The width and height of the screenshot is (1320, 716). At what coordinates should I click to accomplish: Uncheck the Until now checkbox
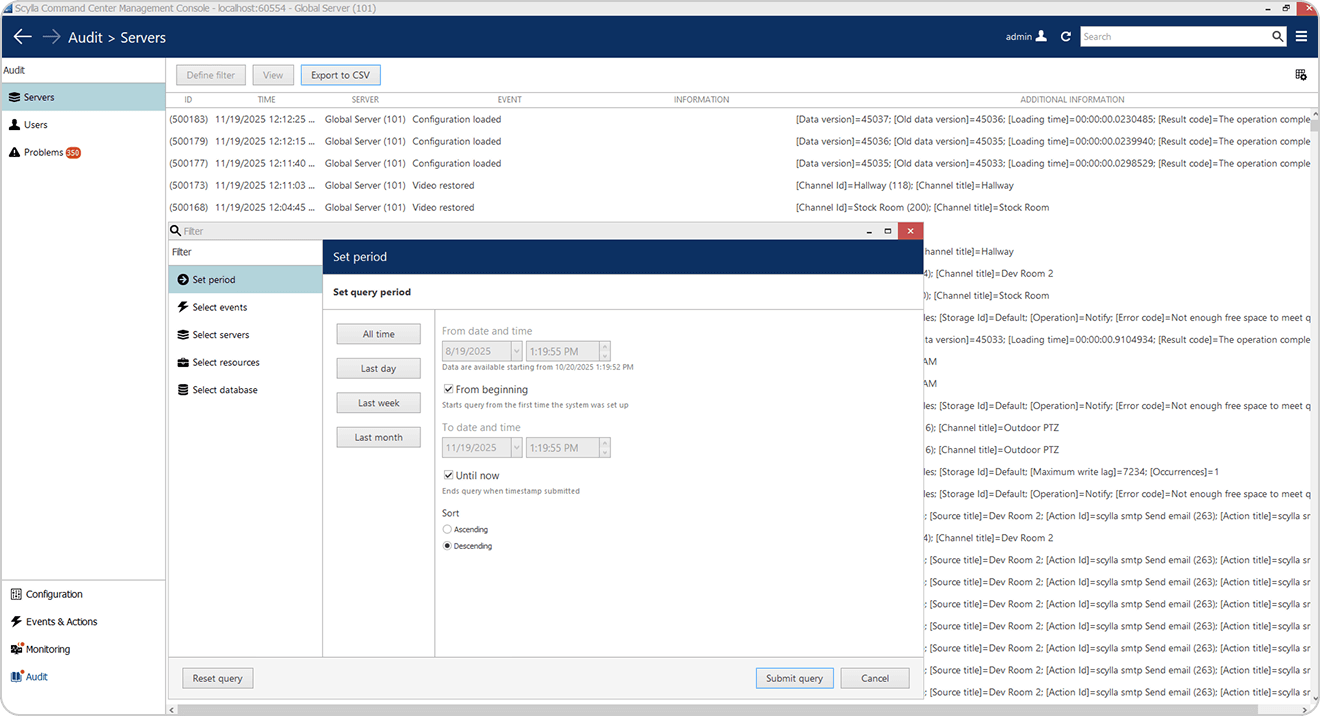(449, 475)
